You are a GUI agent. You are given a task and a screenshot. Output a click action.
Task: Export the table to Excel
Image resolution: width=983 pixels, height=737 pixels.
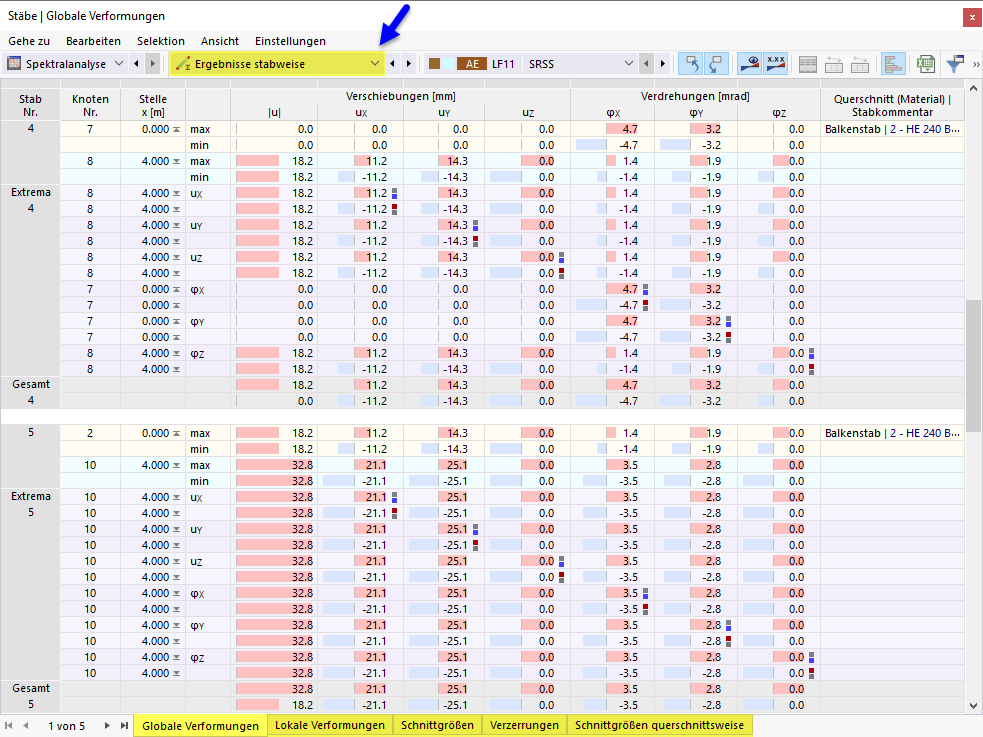(925, 64)
